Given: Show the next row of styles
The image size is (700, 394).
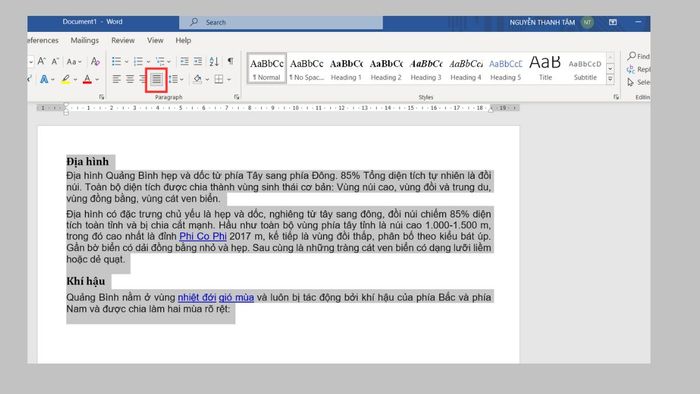Looking at the screenshot, I should pos(610,69).
